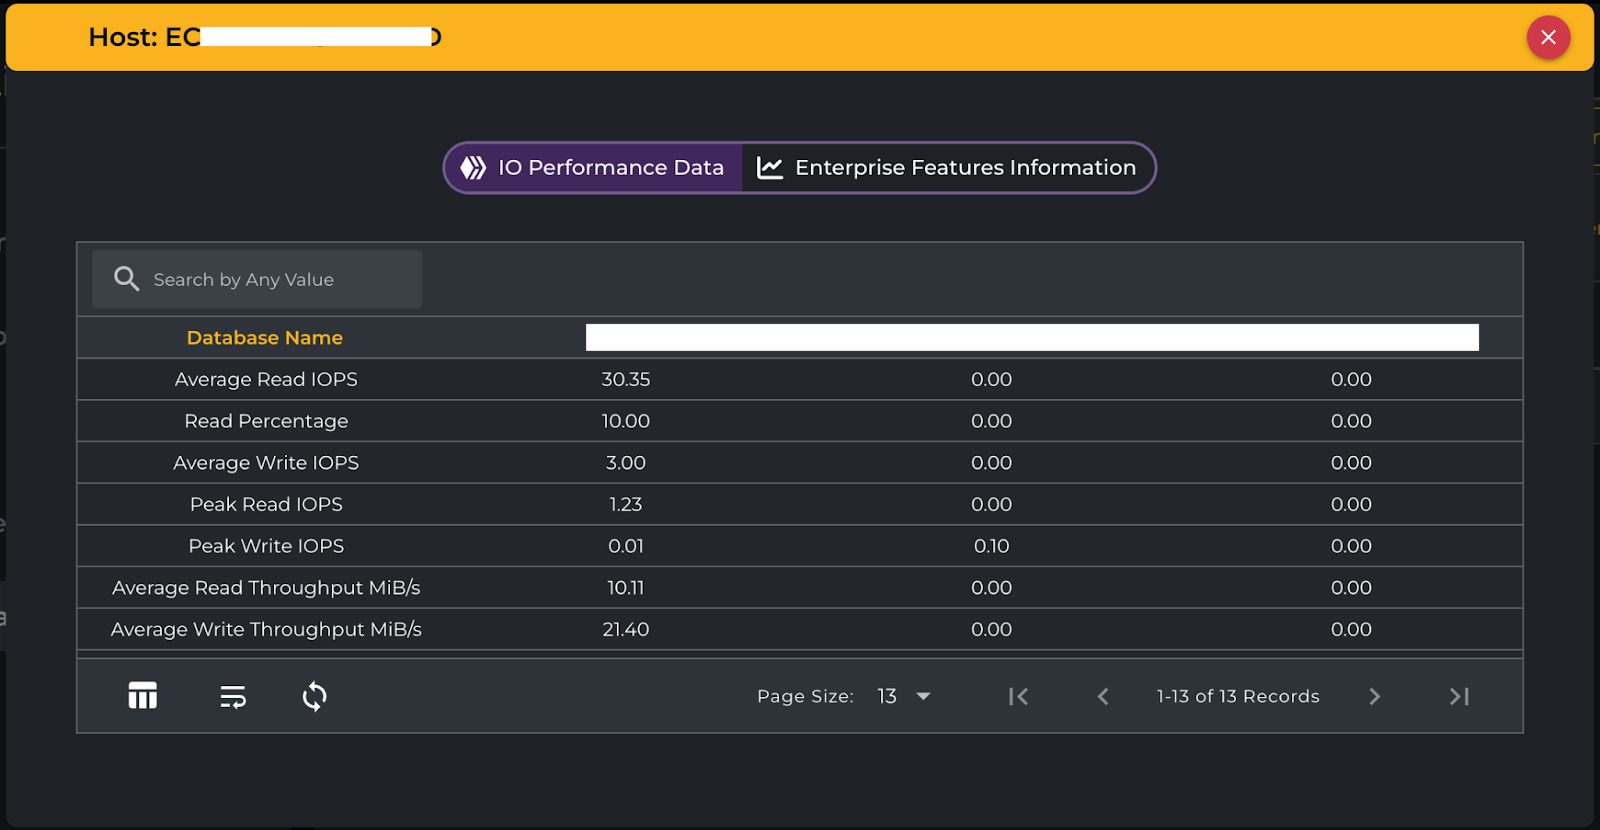1600x830 pixels.
Task: Jump to last page of records
Action: [x=1459, y=696]
